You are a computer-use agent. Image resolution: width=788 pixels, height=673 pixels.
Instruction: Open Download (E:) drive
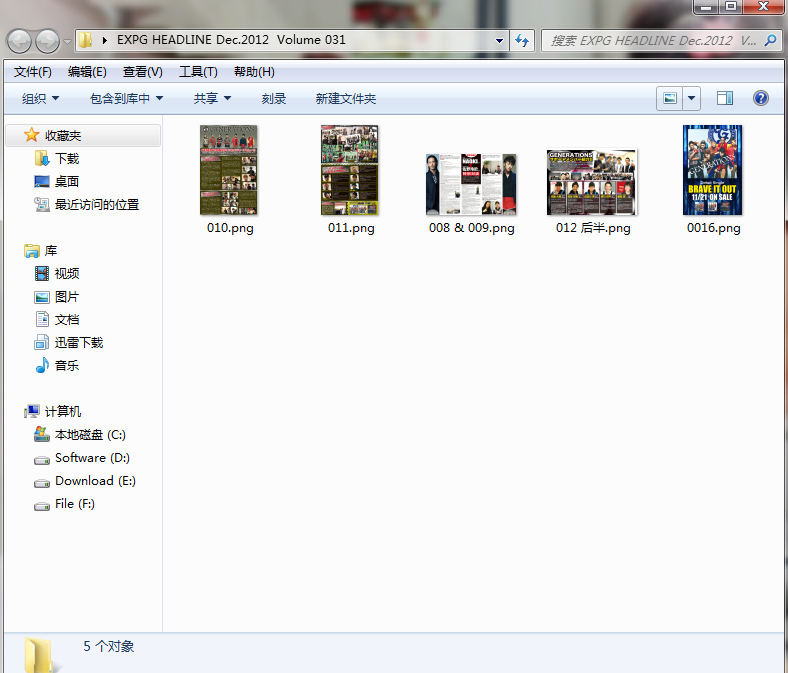(95, 481)
